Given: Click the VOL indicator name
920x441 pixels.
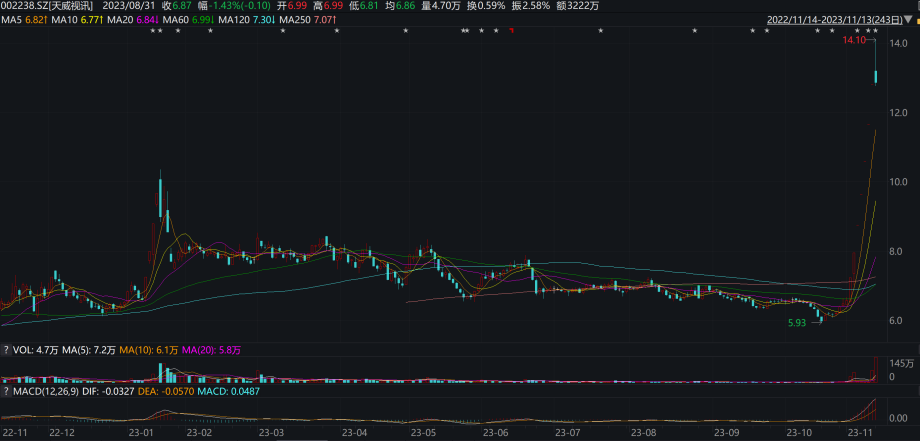Looking at the screenshot, I should 22,350.
